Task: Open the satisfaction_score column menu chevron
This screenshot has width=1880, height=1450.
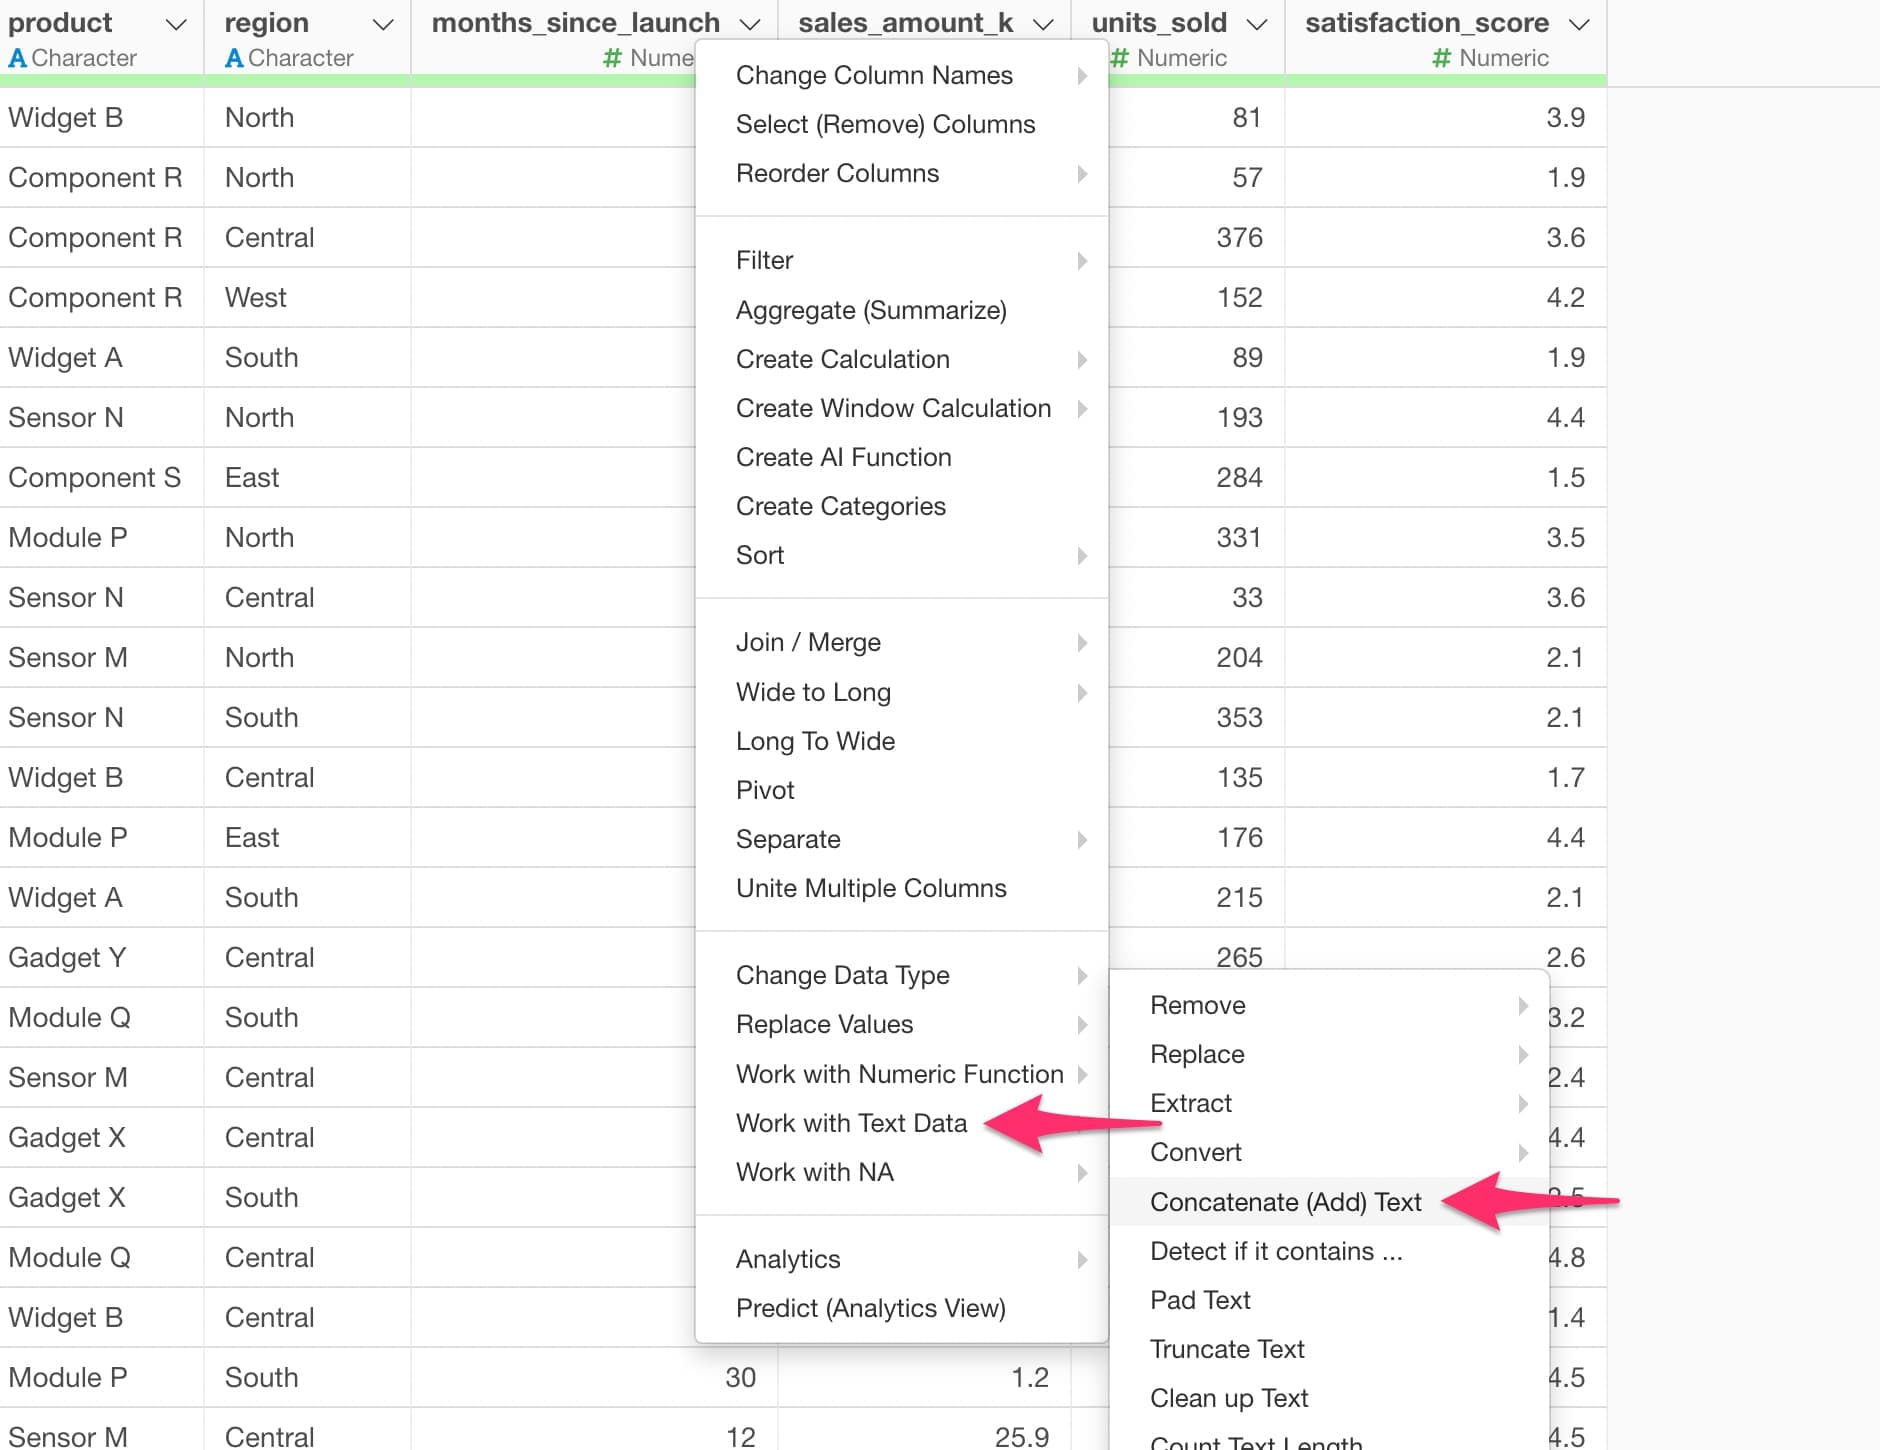Action: pos(1579,24)
